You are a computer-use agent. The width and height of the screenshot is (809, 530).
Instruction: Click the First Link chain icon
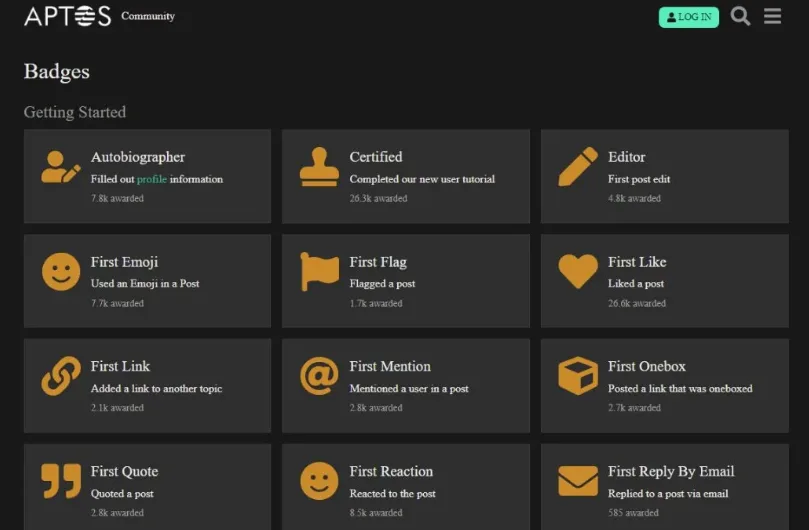click(61, 376)
